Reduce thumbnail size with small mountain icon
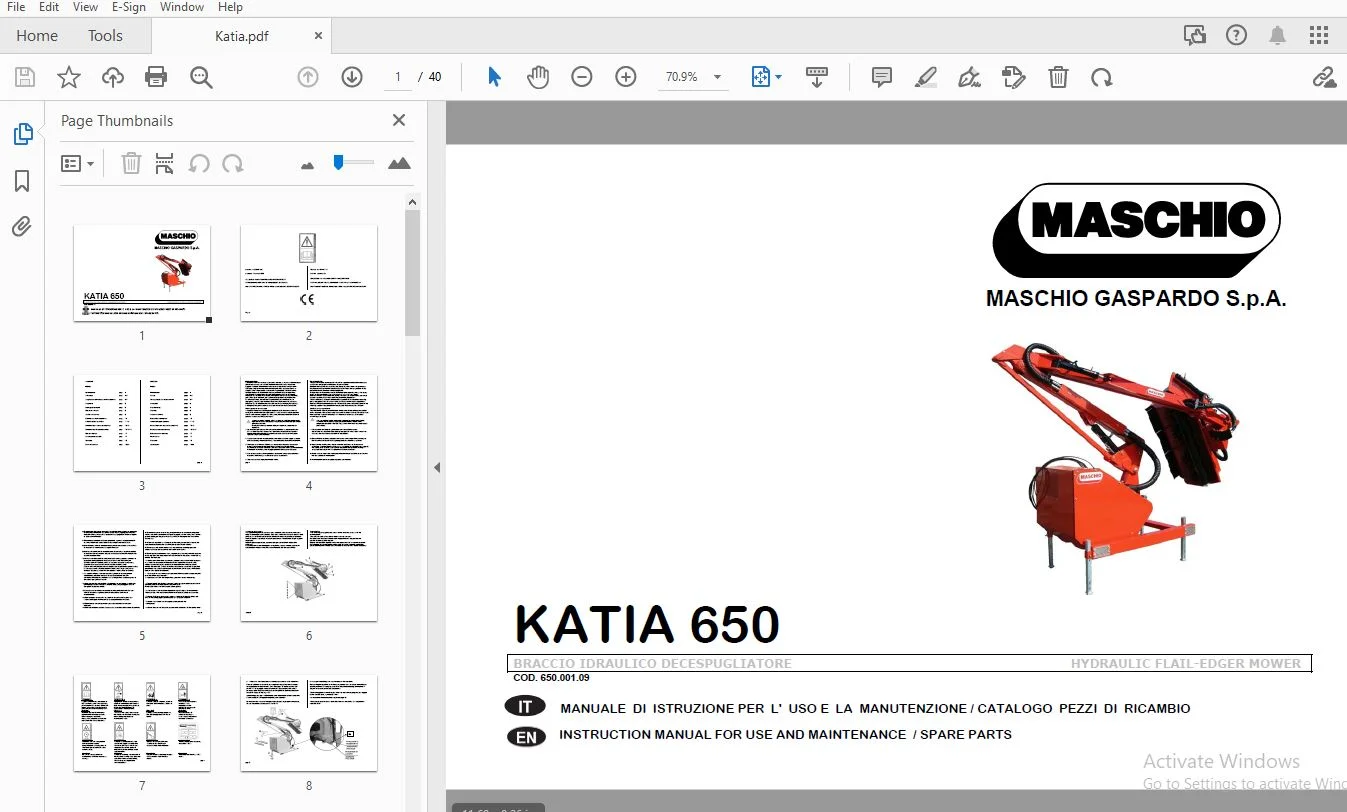This screenshot has width=1347, height=812. click(x=308, y=164)
